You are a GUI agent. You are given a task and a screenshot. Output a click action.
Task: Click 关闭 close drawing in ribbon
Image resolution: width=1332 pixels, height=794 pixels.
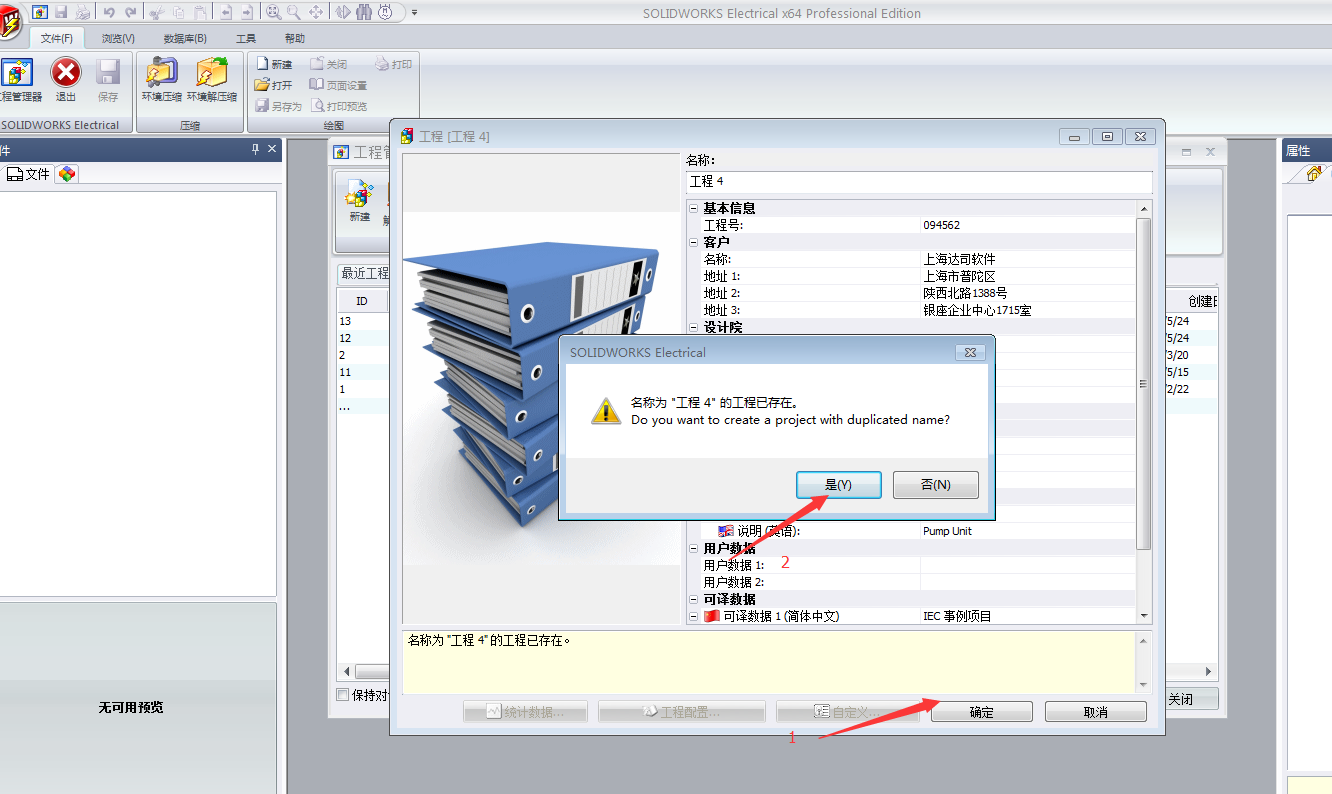328,64
